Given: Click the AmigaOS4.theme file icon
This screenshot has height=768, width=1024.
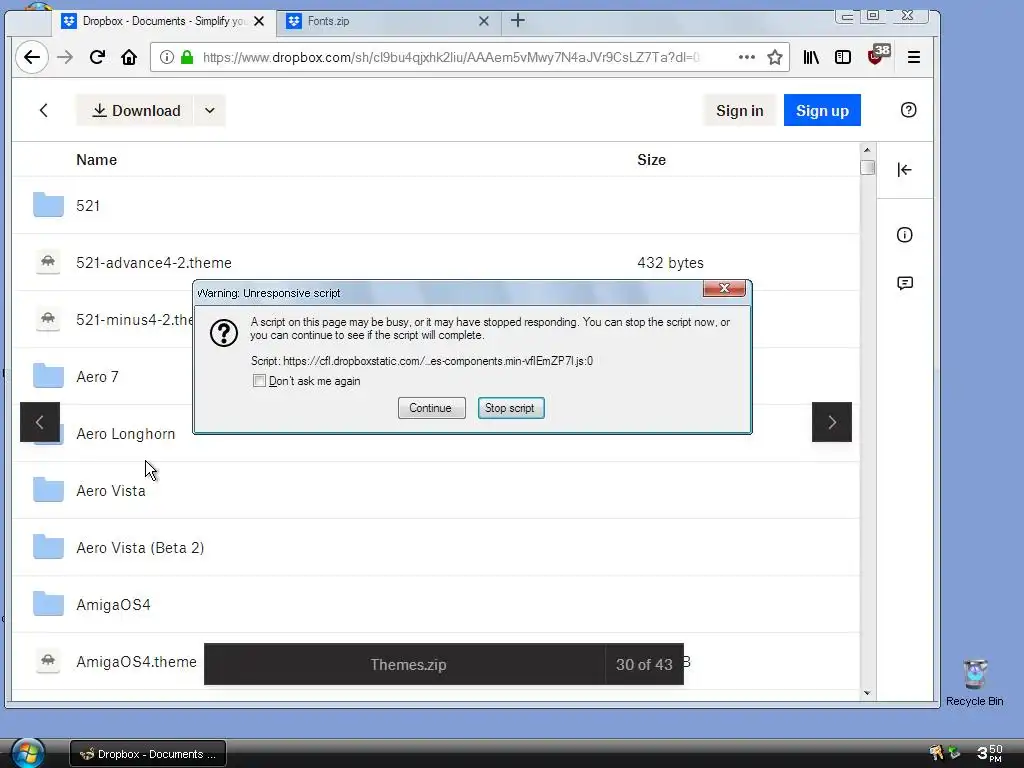Looking at the screenshot, I should coord(48,661).
